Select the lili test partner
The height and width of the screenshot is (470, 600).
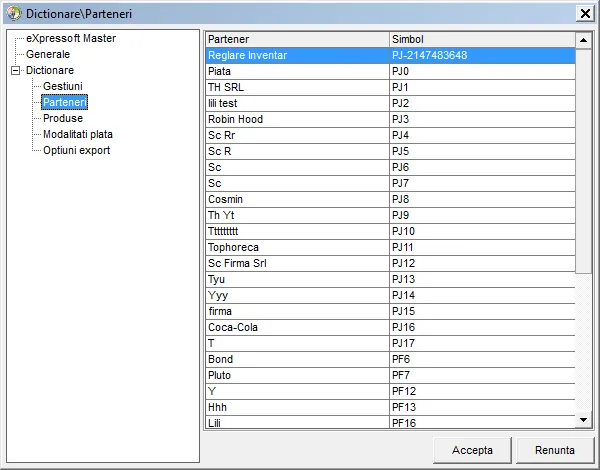click(297, 103)
